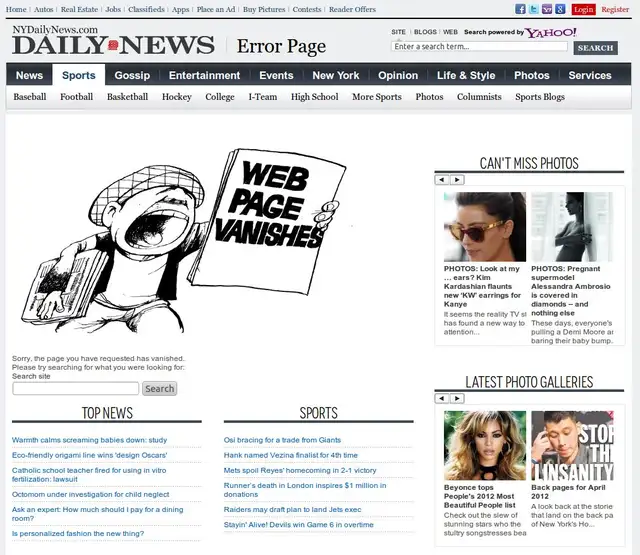640x555 pixels.
Task: Open the Yahoo social icon
Action: click(x=547, y=9)
